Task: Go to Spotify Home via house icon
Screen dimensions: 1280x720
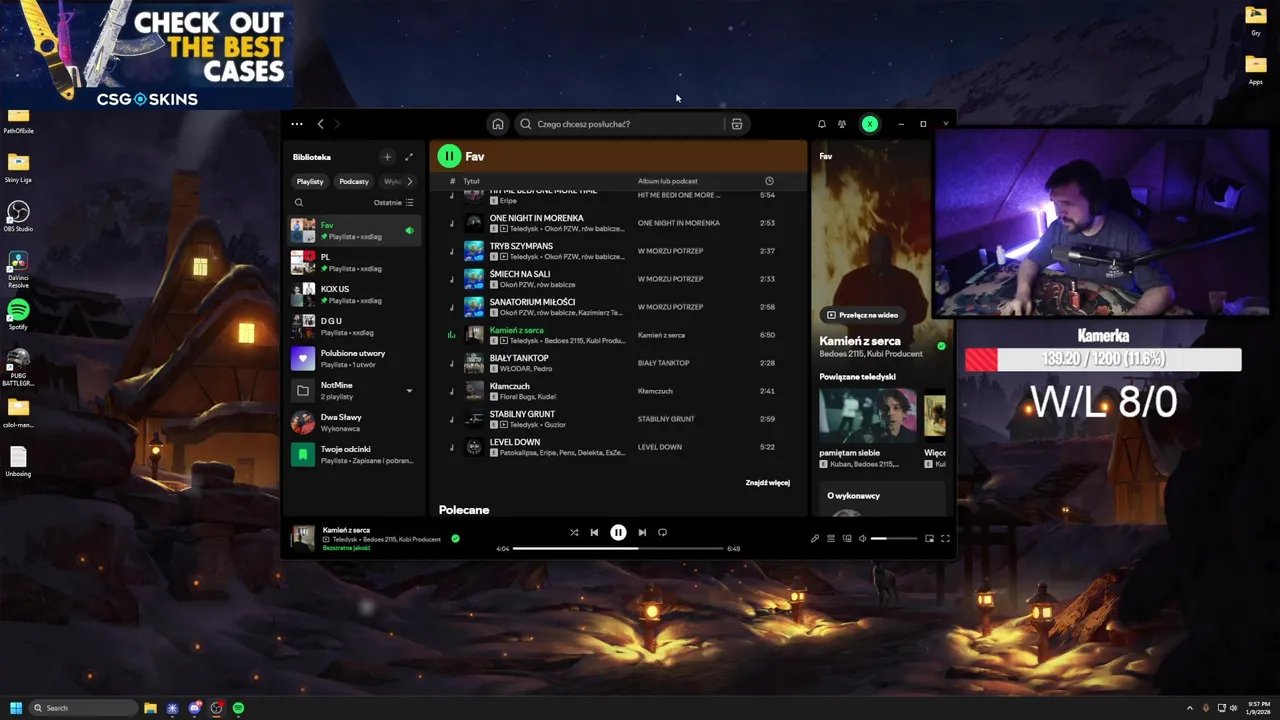Action: click(497, 124)
